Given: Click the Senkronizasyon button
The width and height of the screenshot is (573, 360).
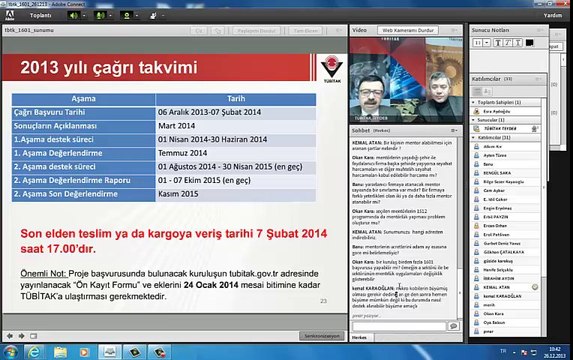Looking at the screenshot, I should (322, 336).
